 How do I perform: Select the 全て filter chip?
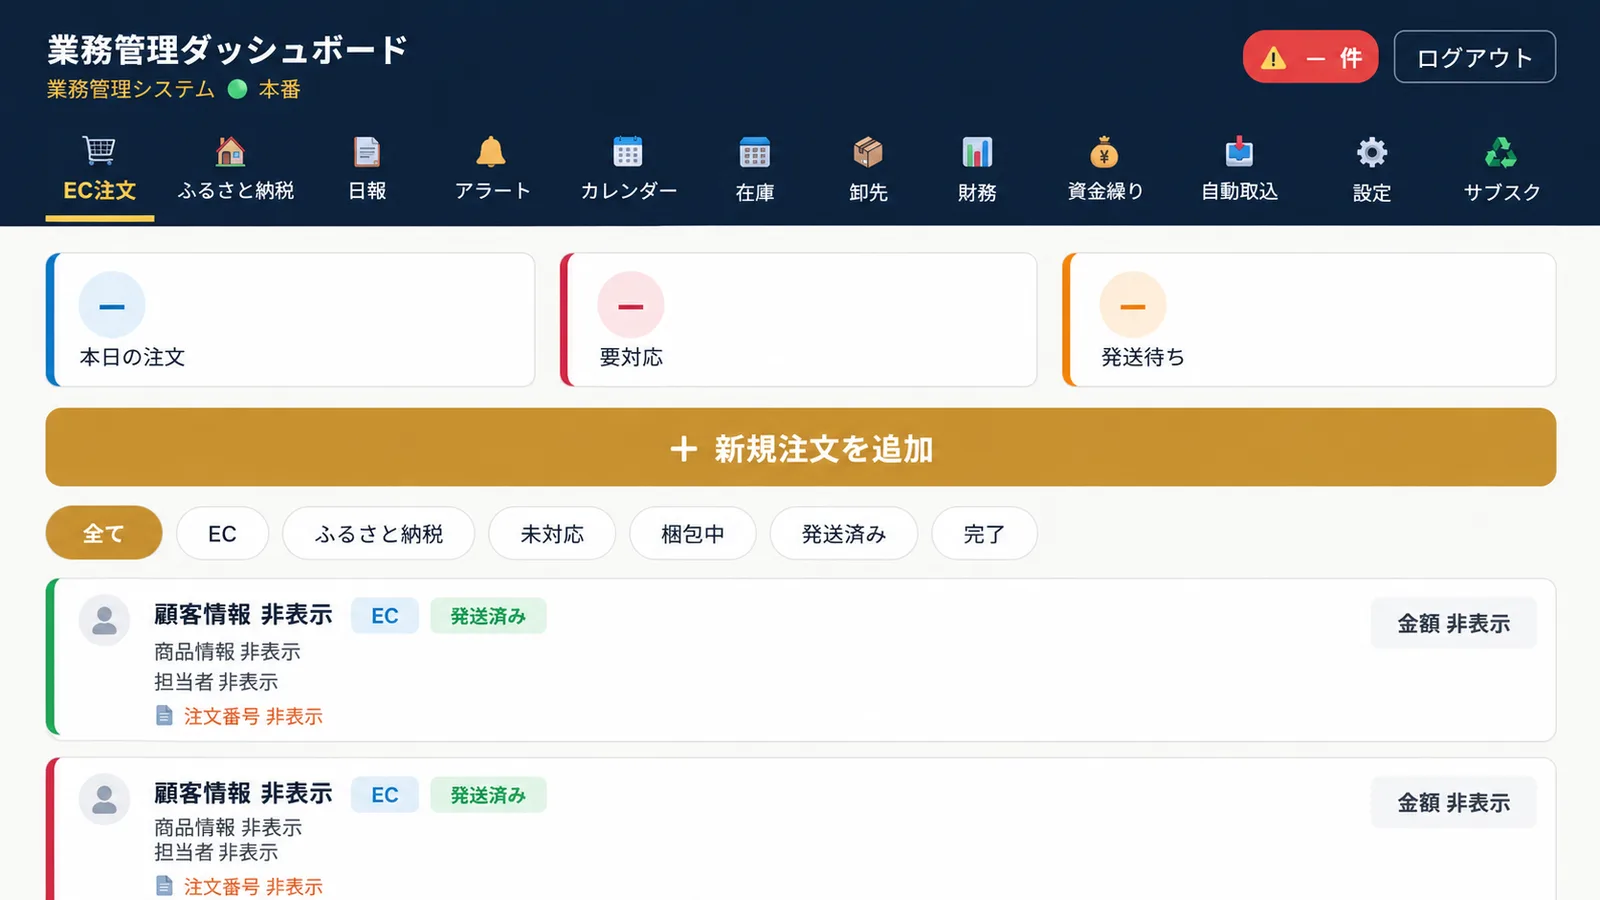coord(104,533)
